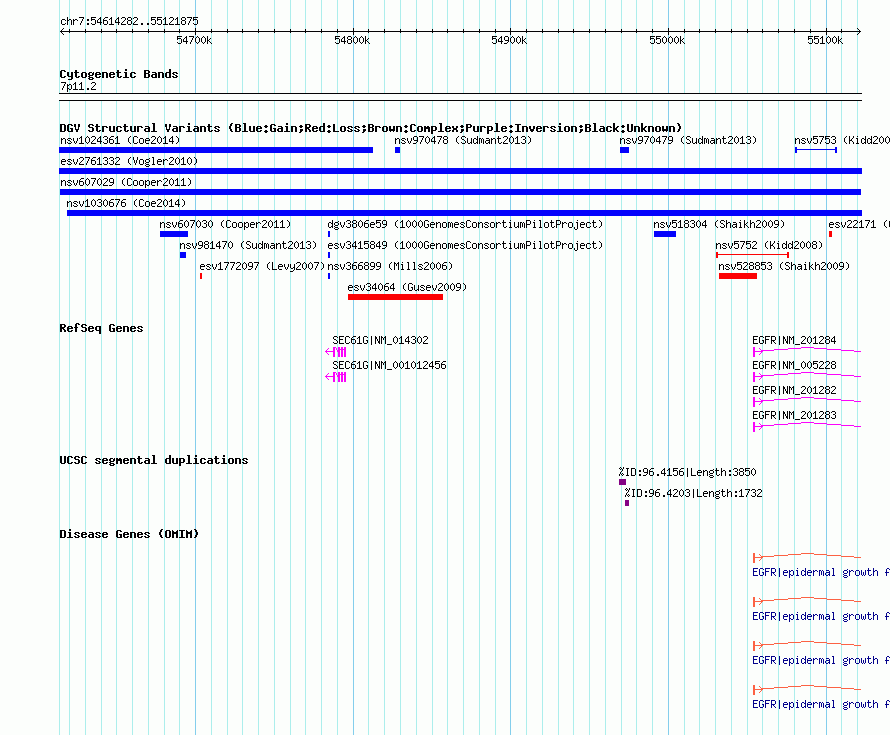Select the blue bar under nsv607029
Image resolution: width=890 pixels, height=735 pixels.
point(460,192)
